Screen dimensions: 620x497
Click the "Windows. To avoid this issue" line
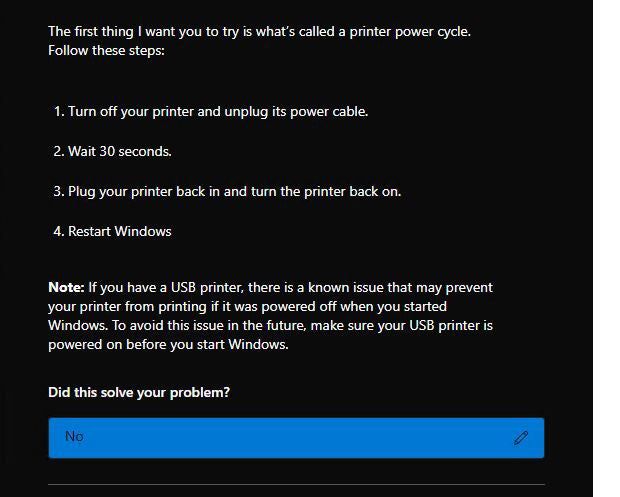pos(270,325)
